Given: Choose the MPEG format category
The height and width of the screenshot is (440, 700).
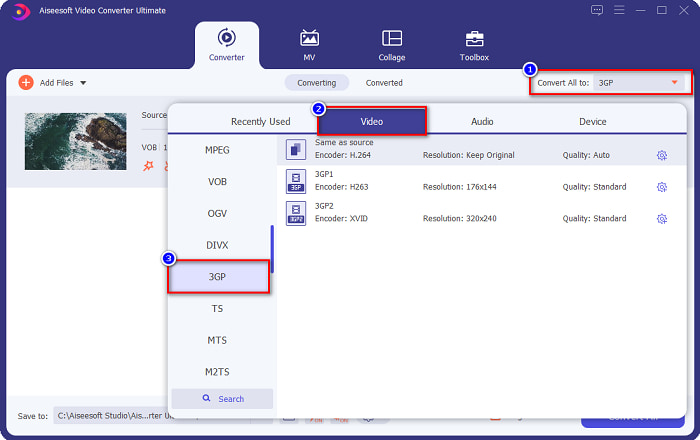Looking at the screenshot, I should (217, 150).
